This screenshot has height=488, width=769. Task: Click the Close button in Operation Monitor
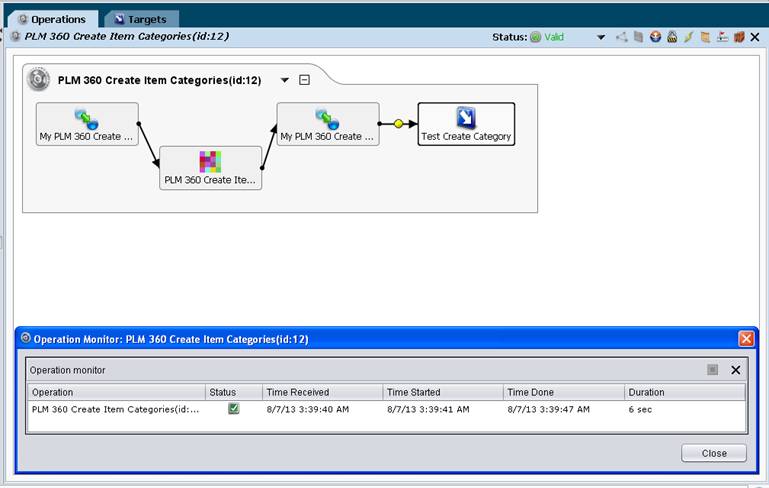pyautogui.click(x=714, y=453)
